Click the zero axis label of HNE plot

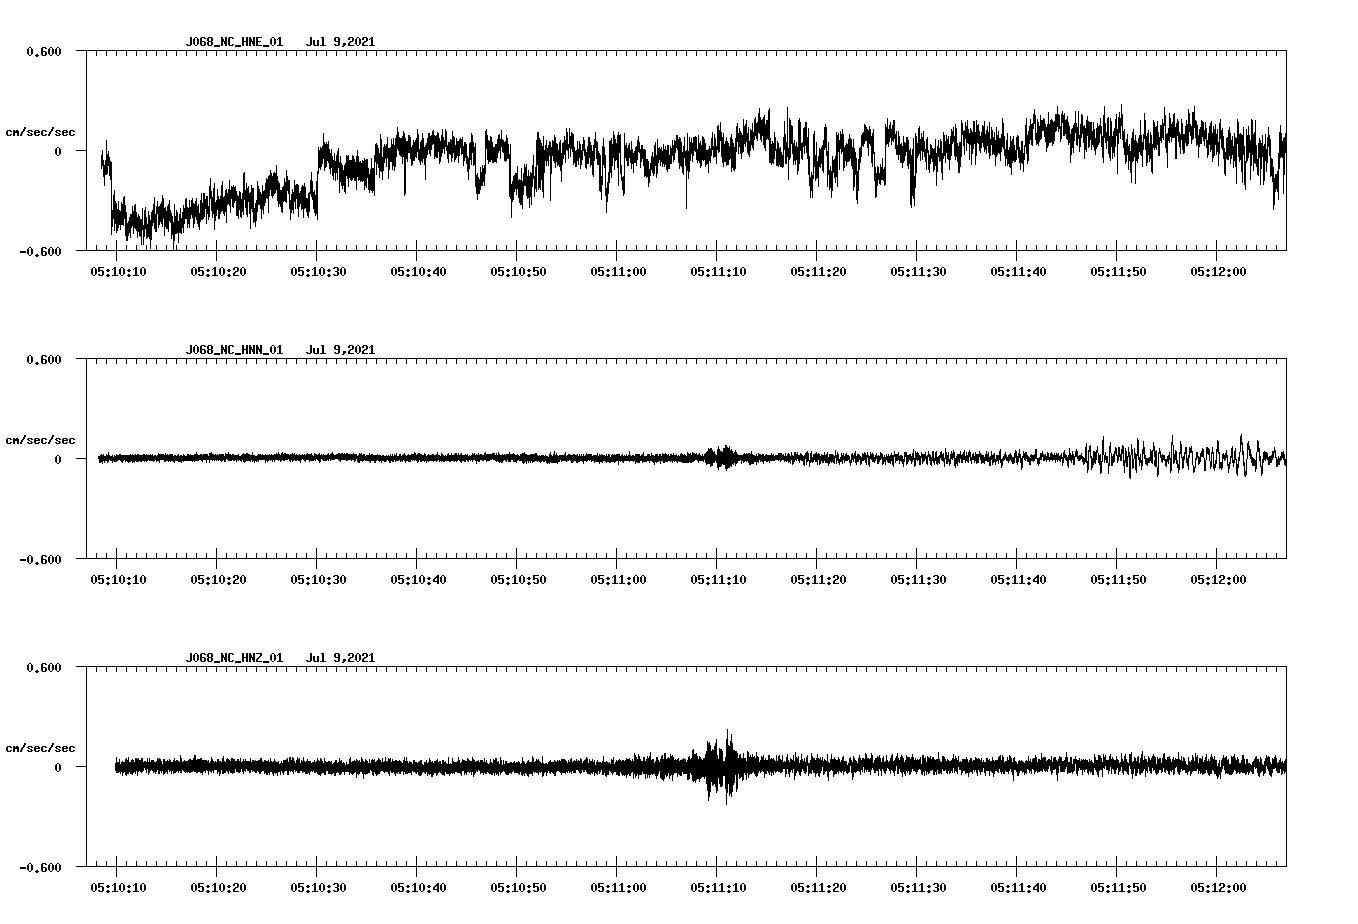coord(58,151)
